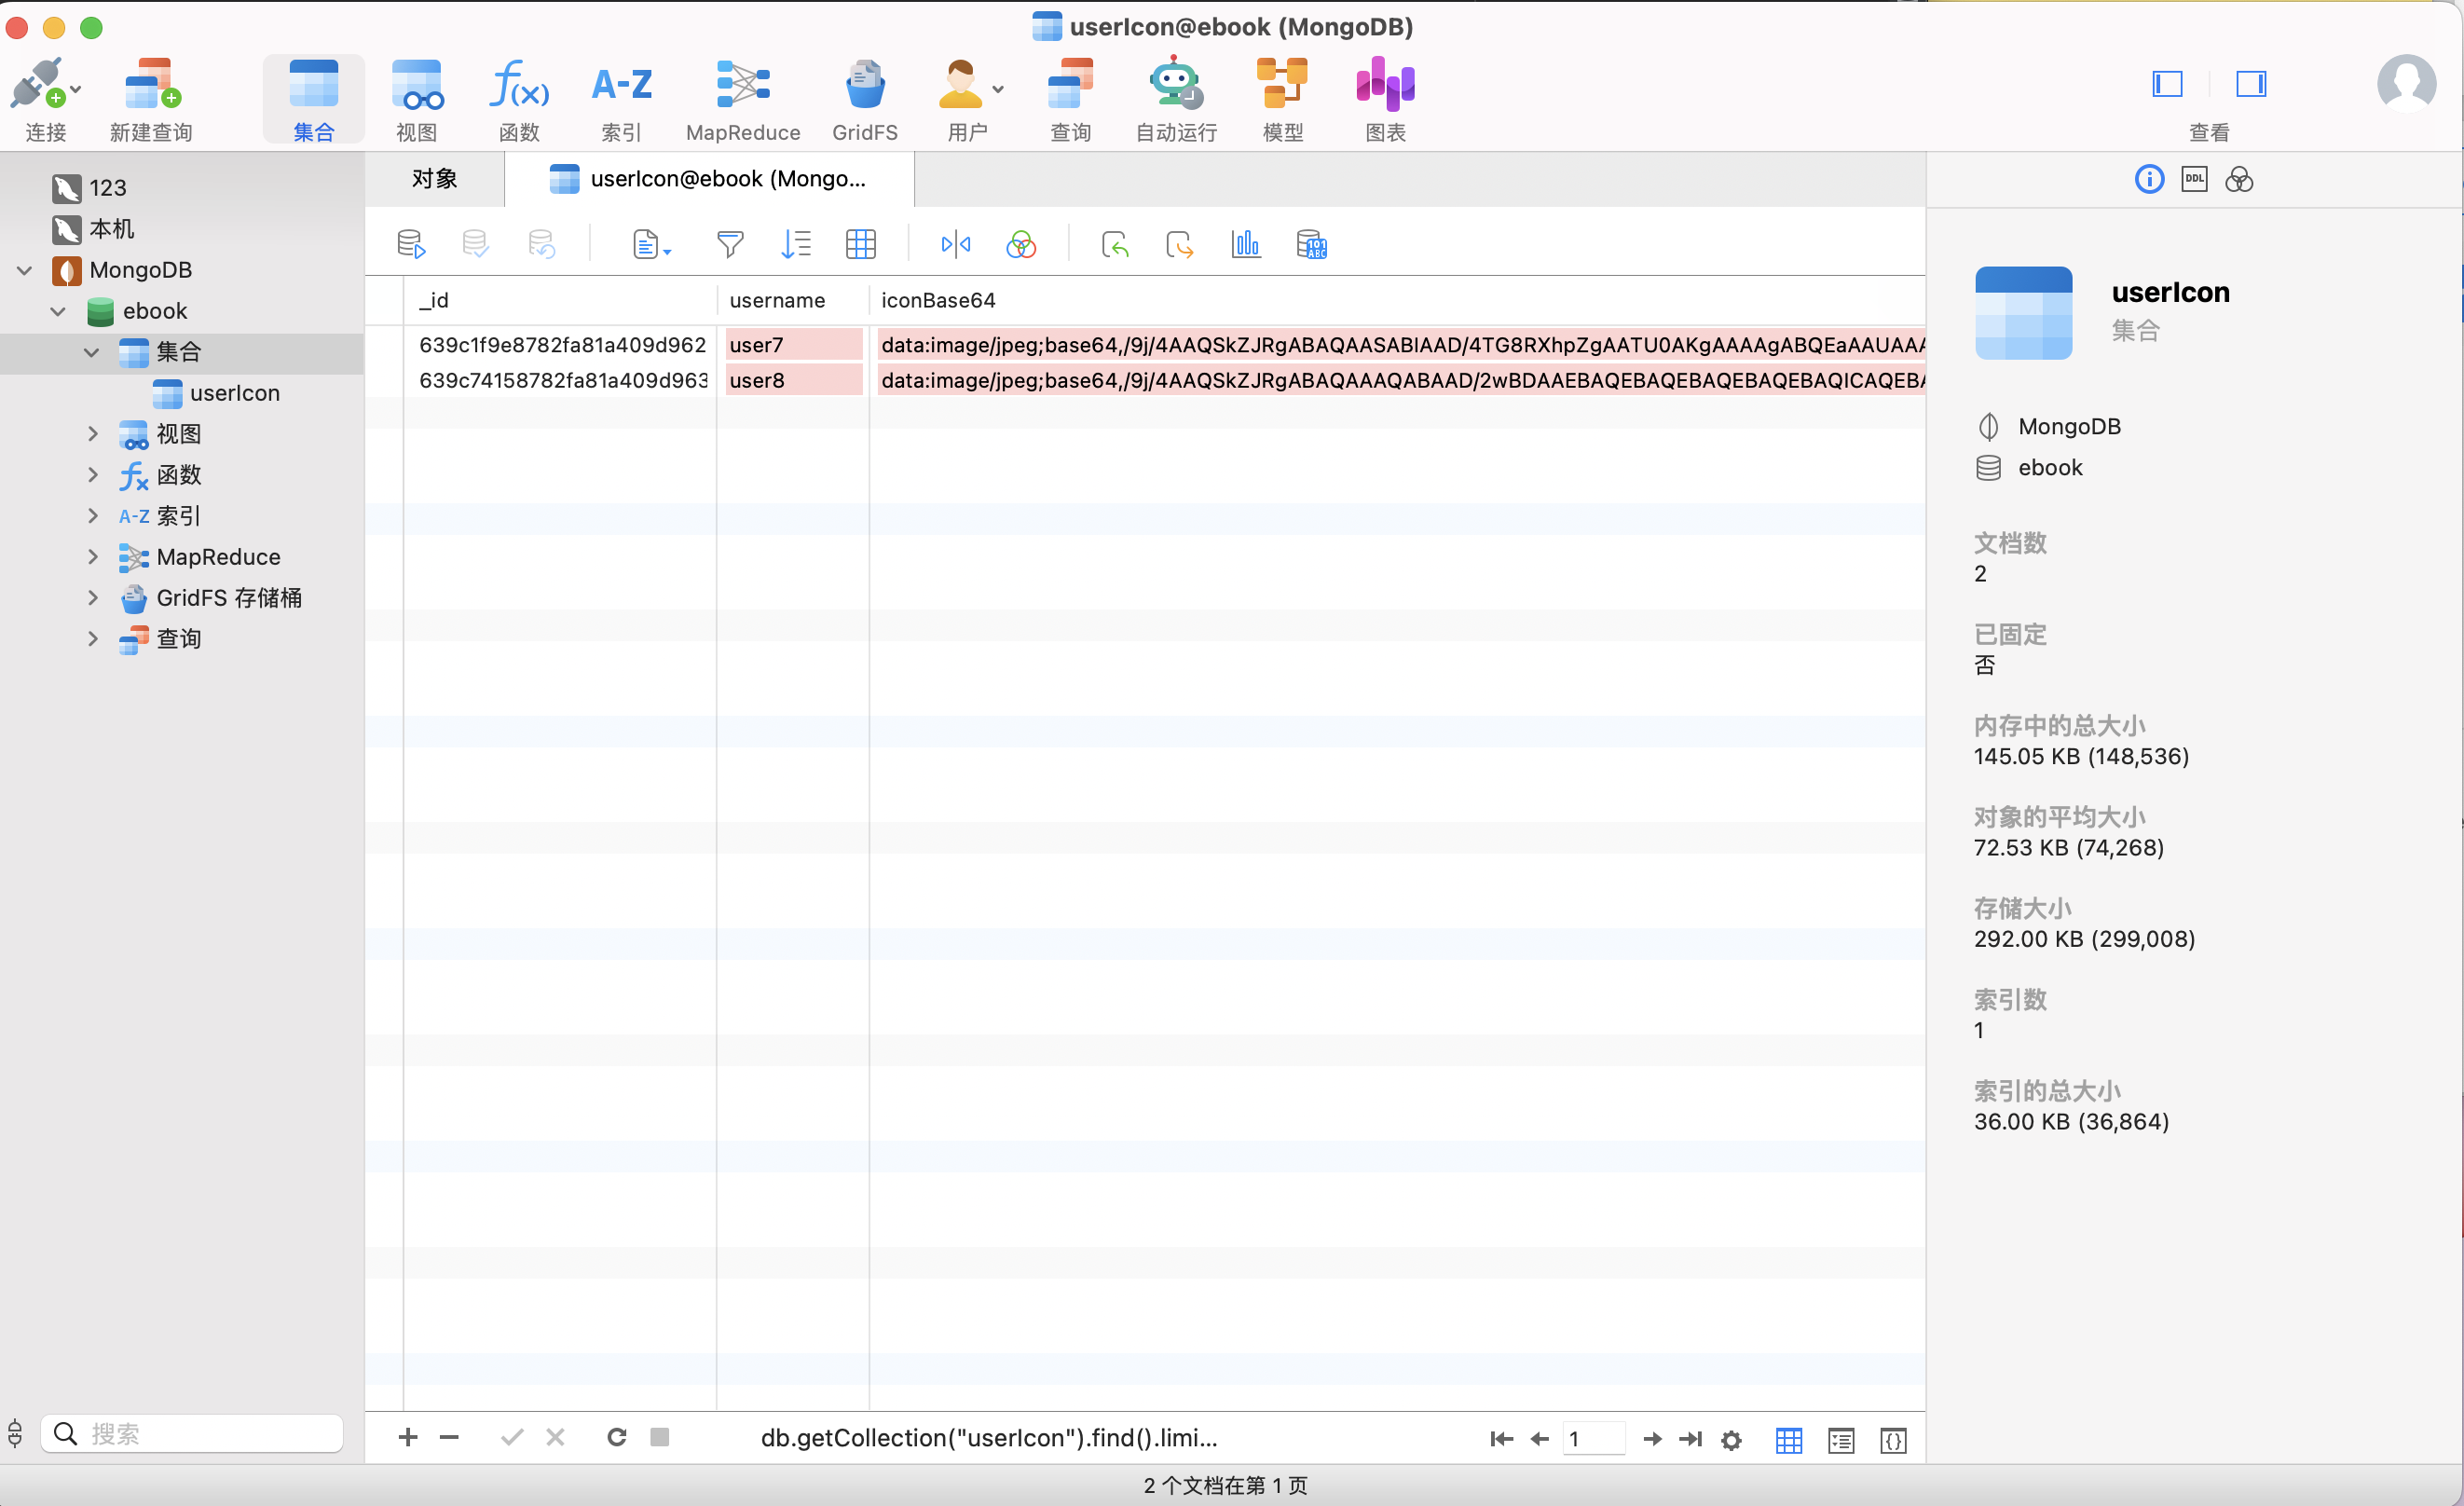Switch to the JSON view mode
The width and height of the screenshot is (2464, 1506).
click(1893, 1439)
